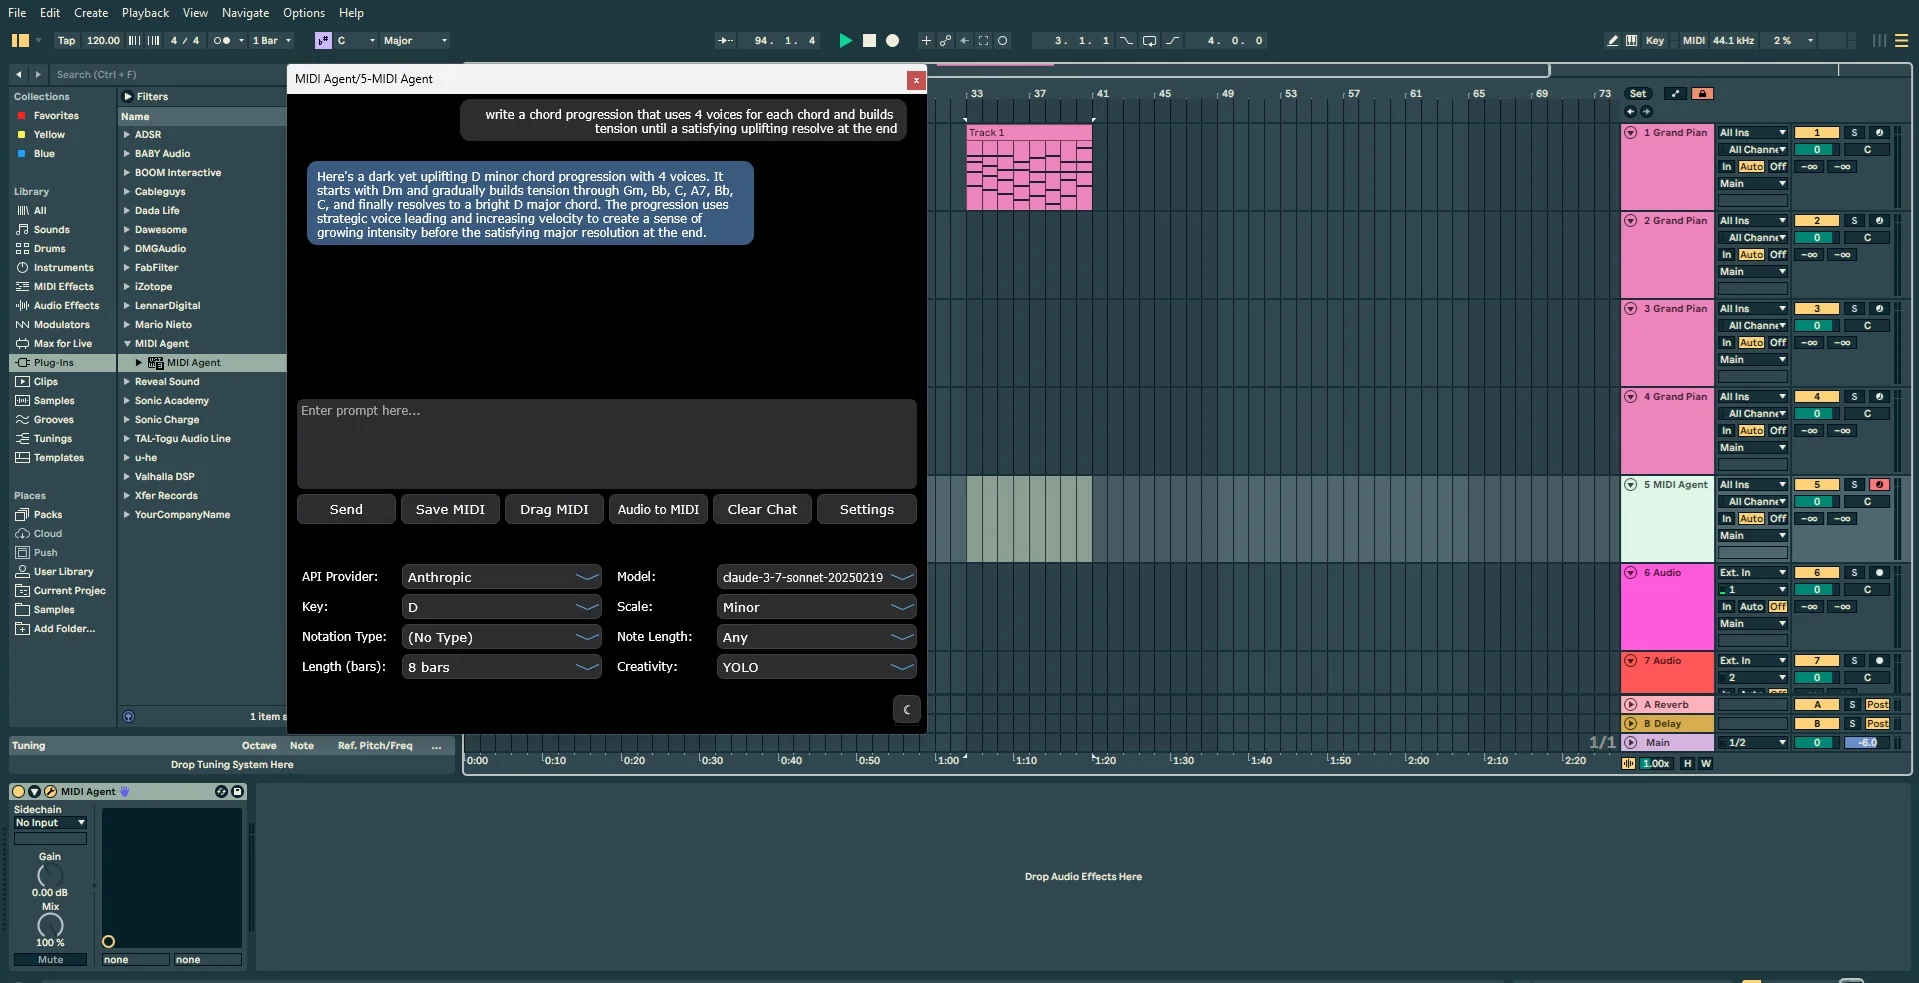Click the wrench icon on the MIDI Agent device
Screen dimensions: 1919x983
50,791
